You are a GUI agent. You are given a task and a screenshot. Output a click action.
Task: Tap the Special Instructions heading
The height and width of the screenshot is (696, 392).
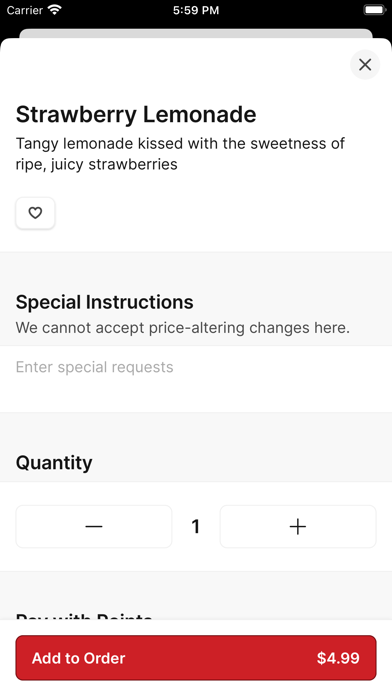coord(104,302)
